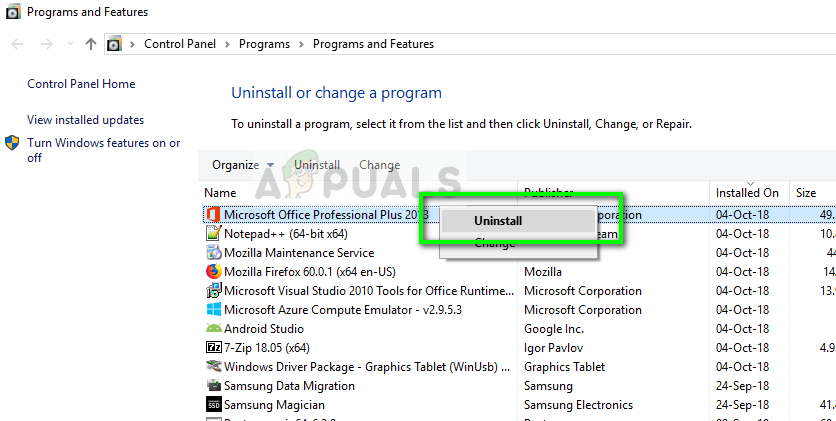Sort list by Installed On column
836x421 pixels.
pyautogui.click(x=747, y=192)
